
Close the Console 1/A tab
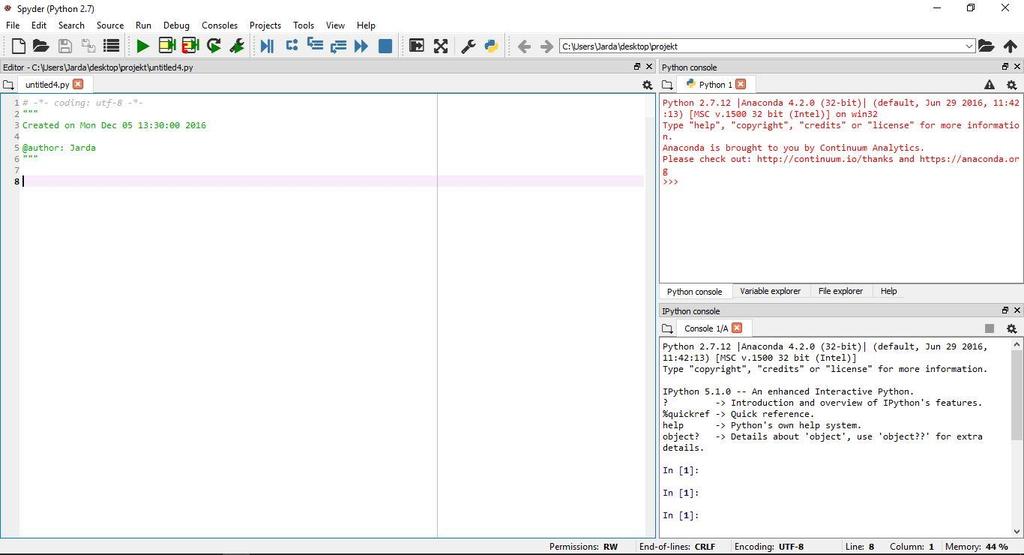coord(737,328)
